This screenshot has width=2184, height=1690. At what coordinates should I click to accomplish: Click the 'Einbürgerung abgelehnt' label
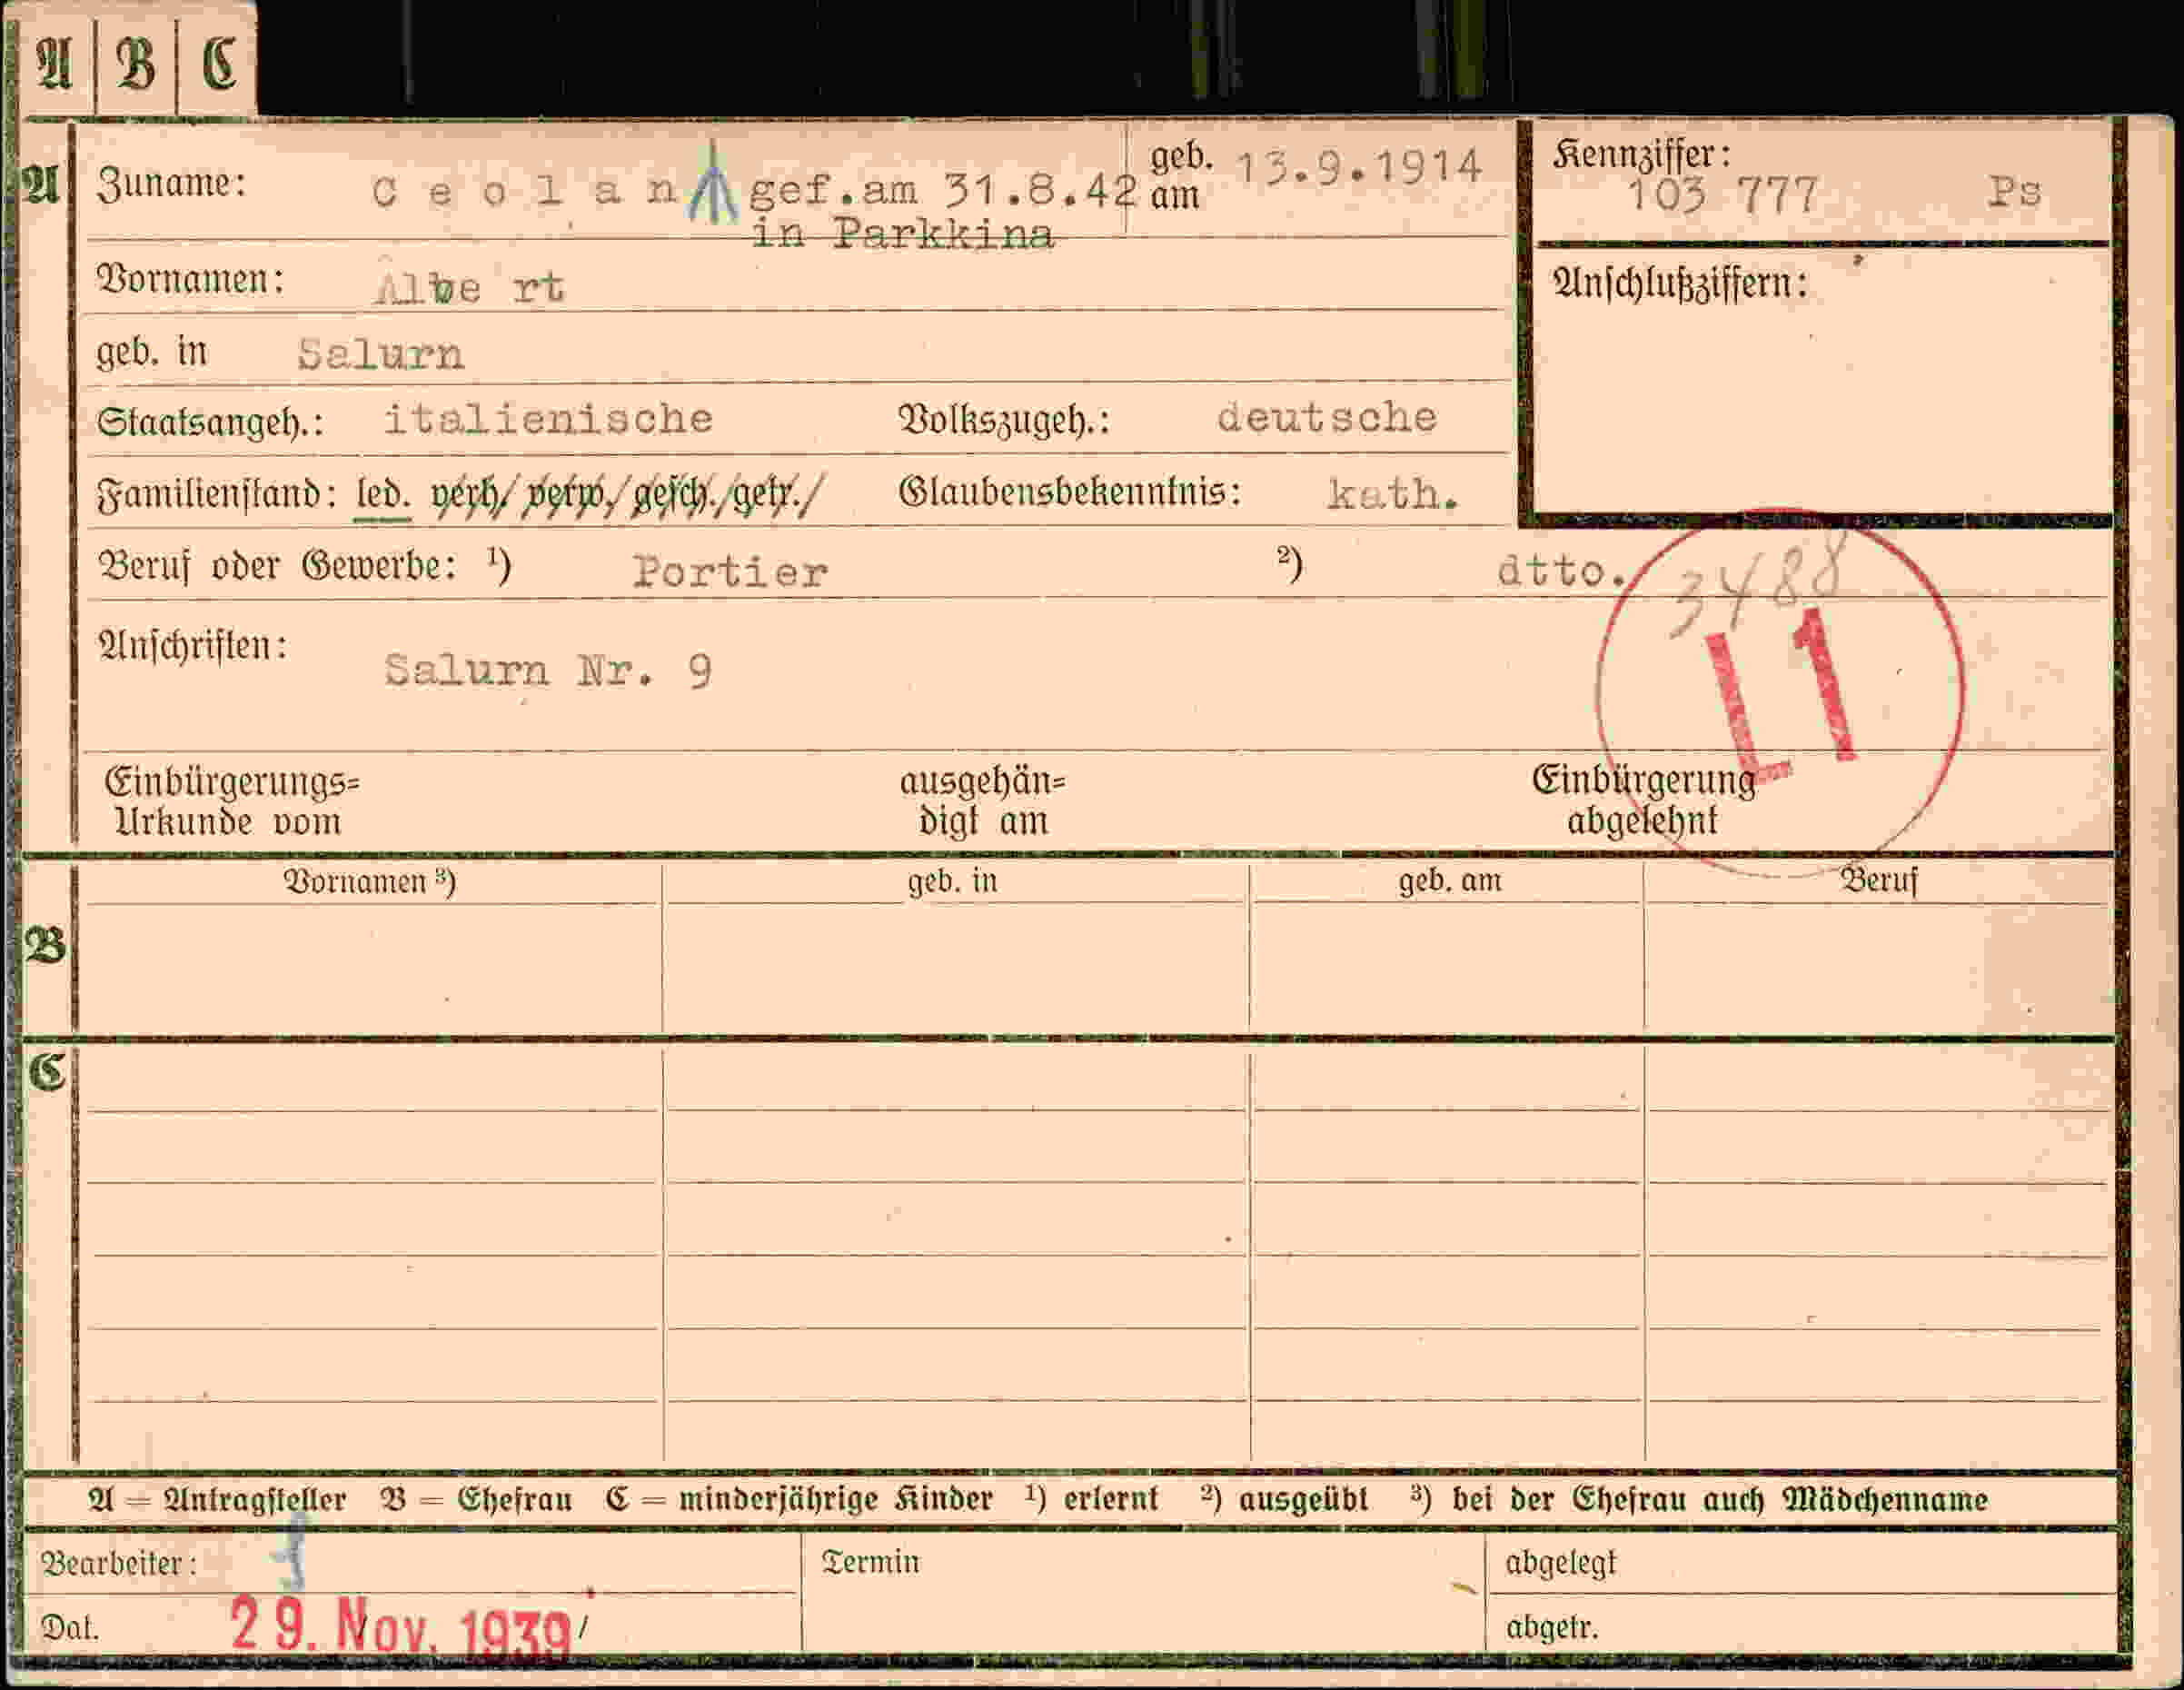[1643, 801]
